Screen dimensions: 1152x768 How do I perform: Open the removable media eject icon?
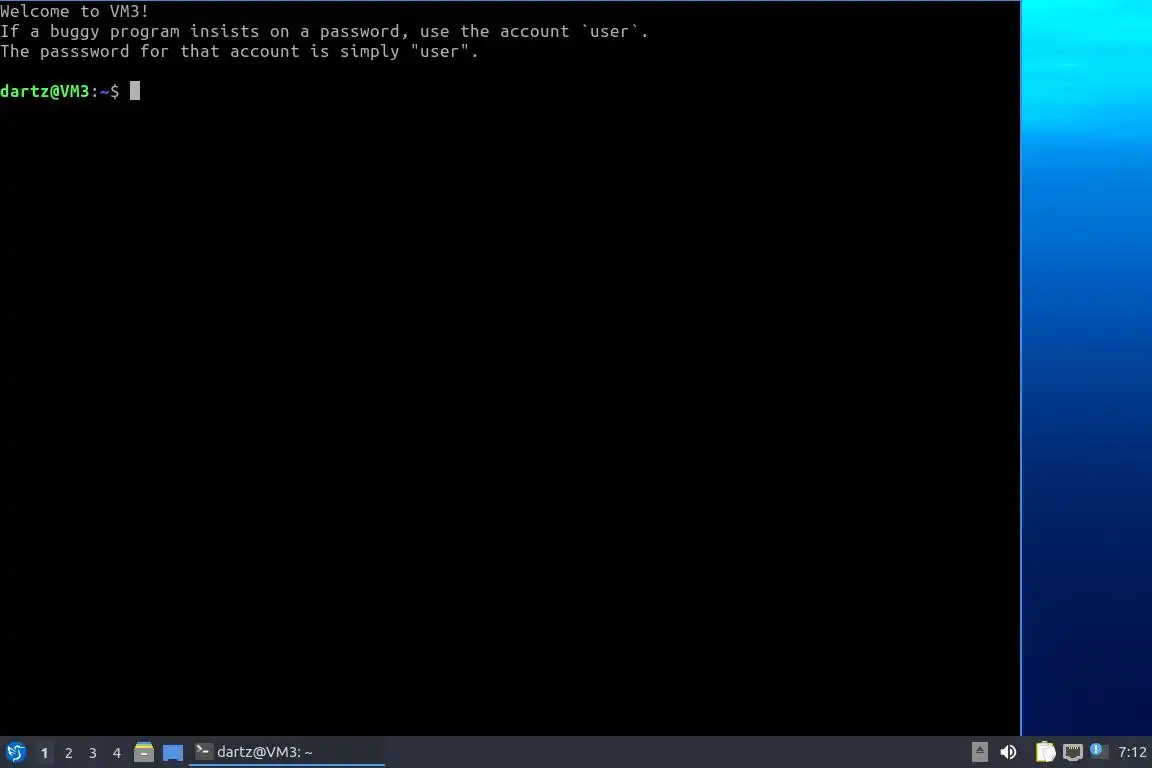[979, 752]
